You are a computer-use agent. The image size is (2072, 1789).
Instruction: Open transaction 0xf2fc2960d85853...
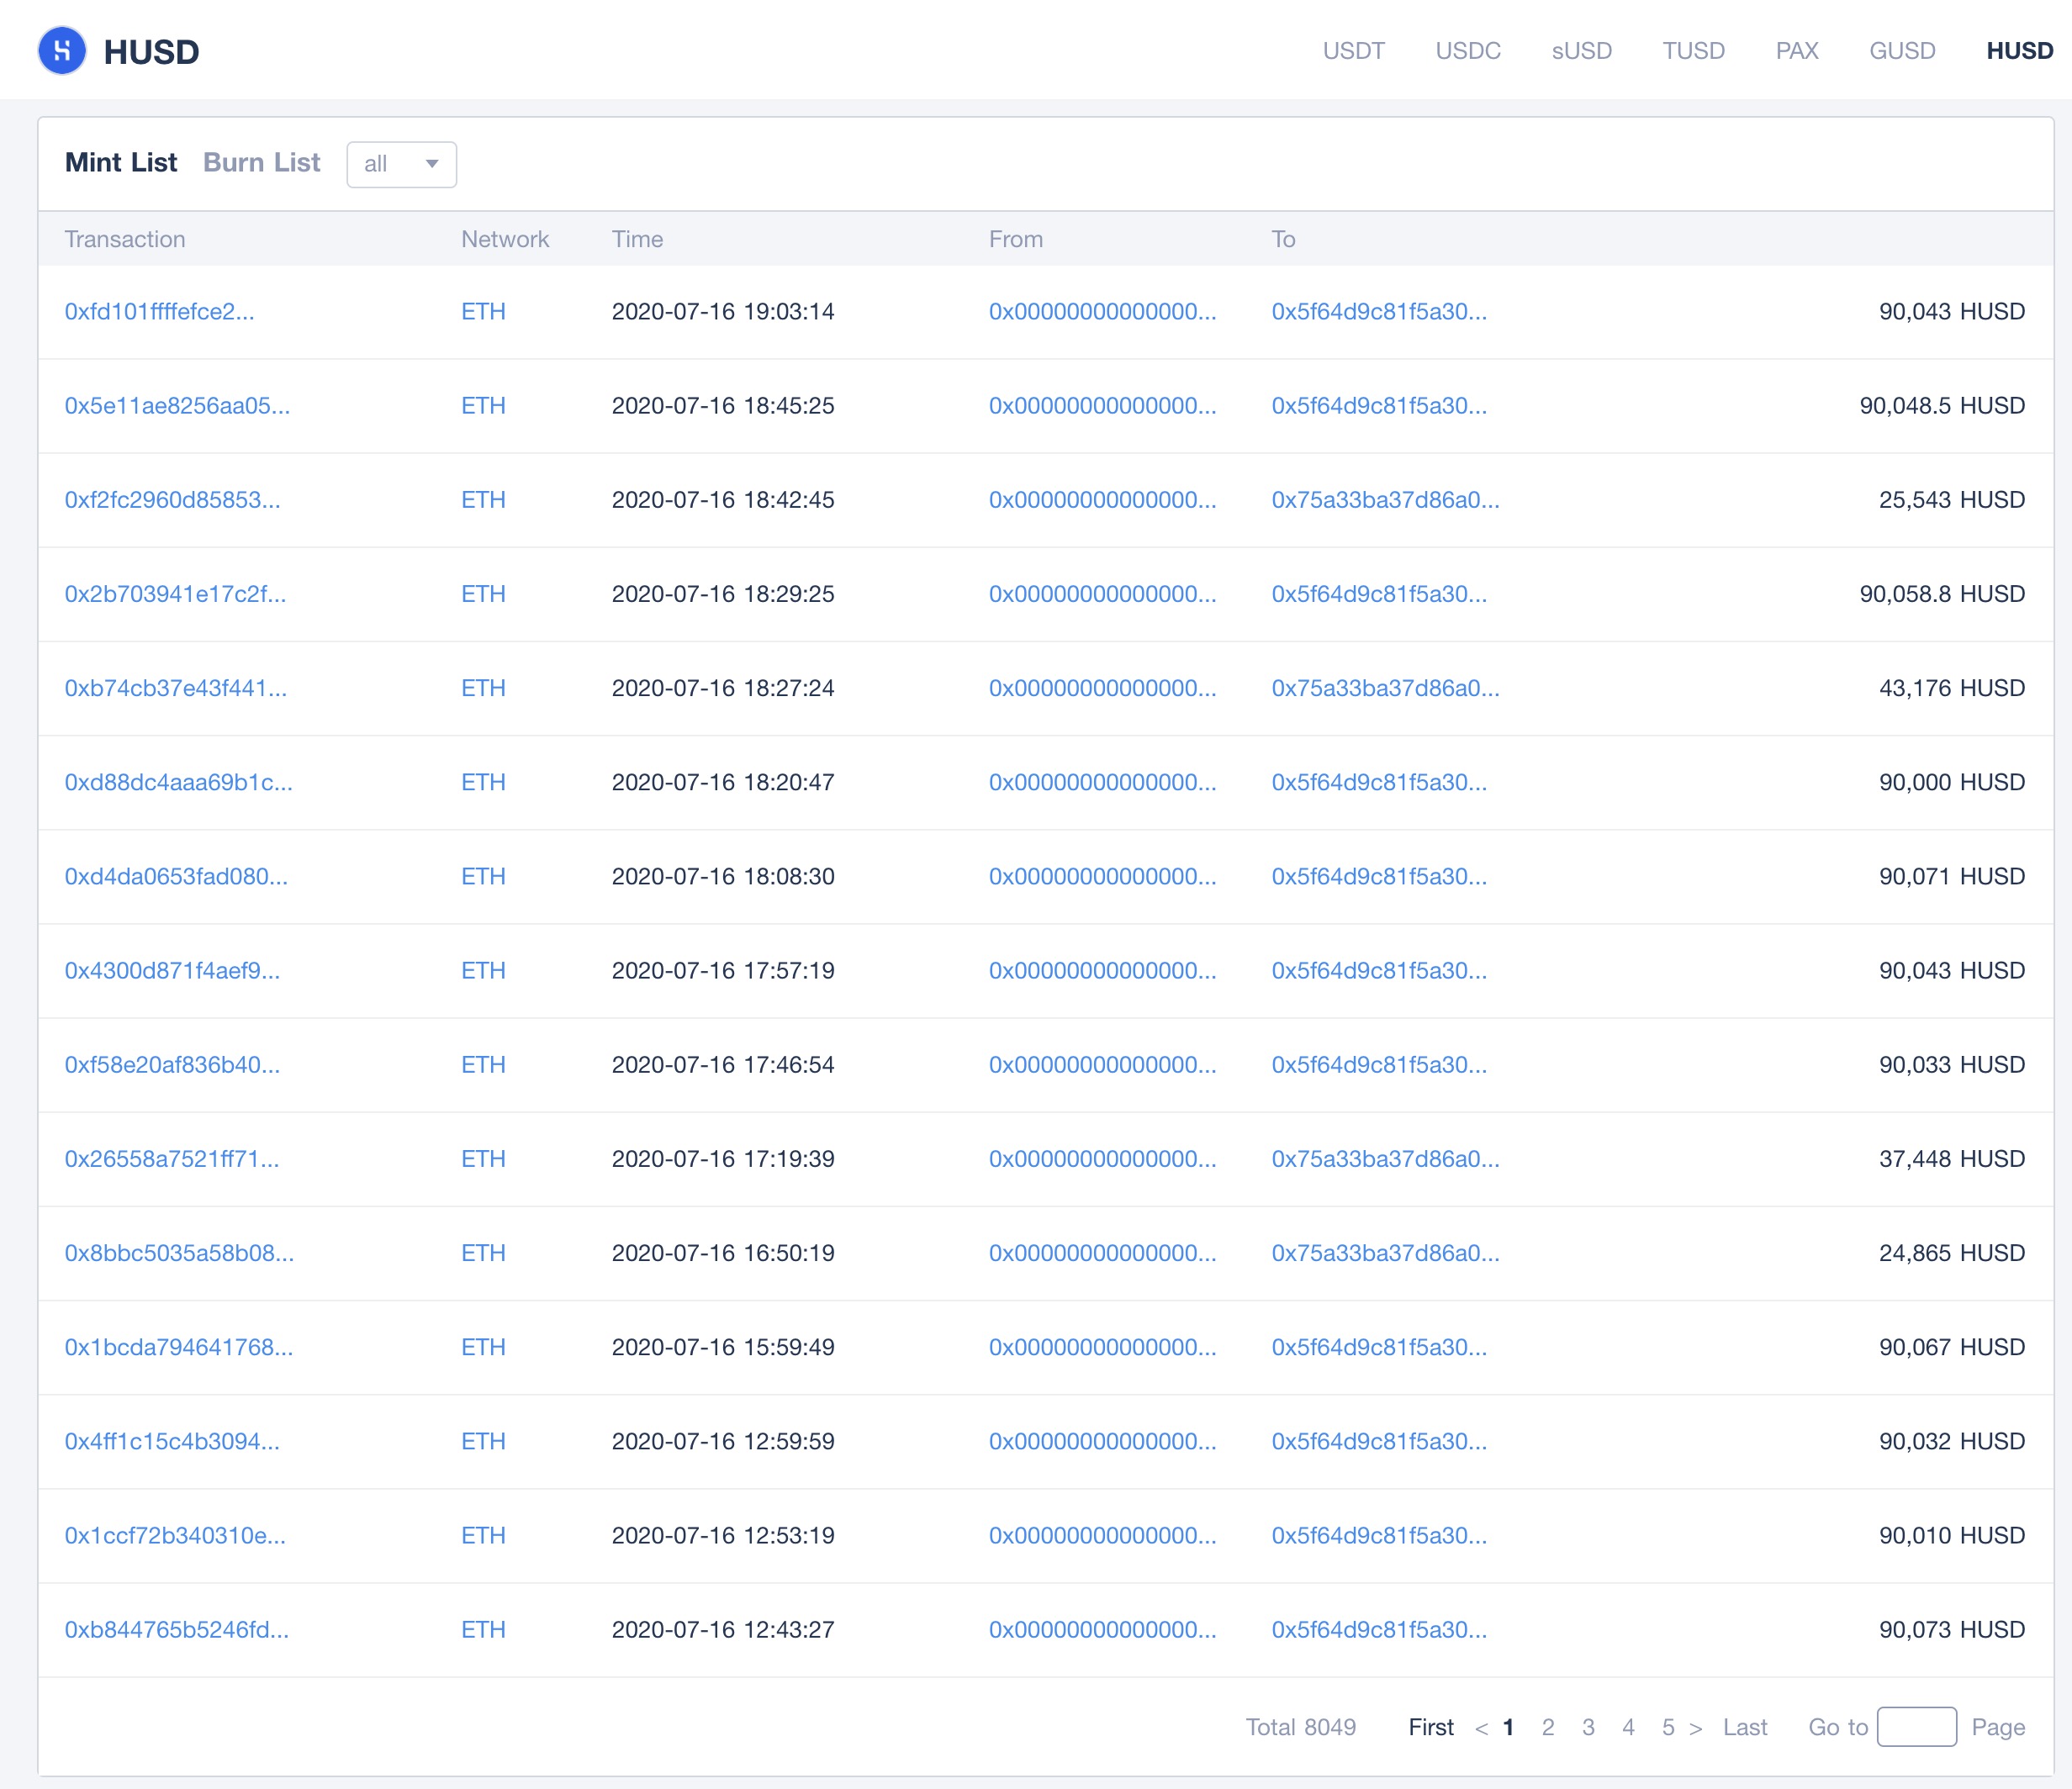click(172, 500)
